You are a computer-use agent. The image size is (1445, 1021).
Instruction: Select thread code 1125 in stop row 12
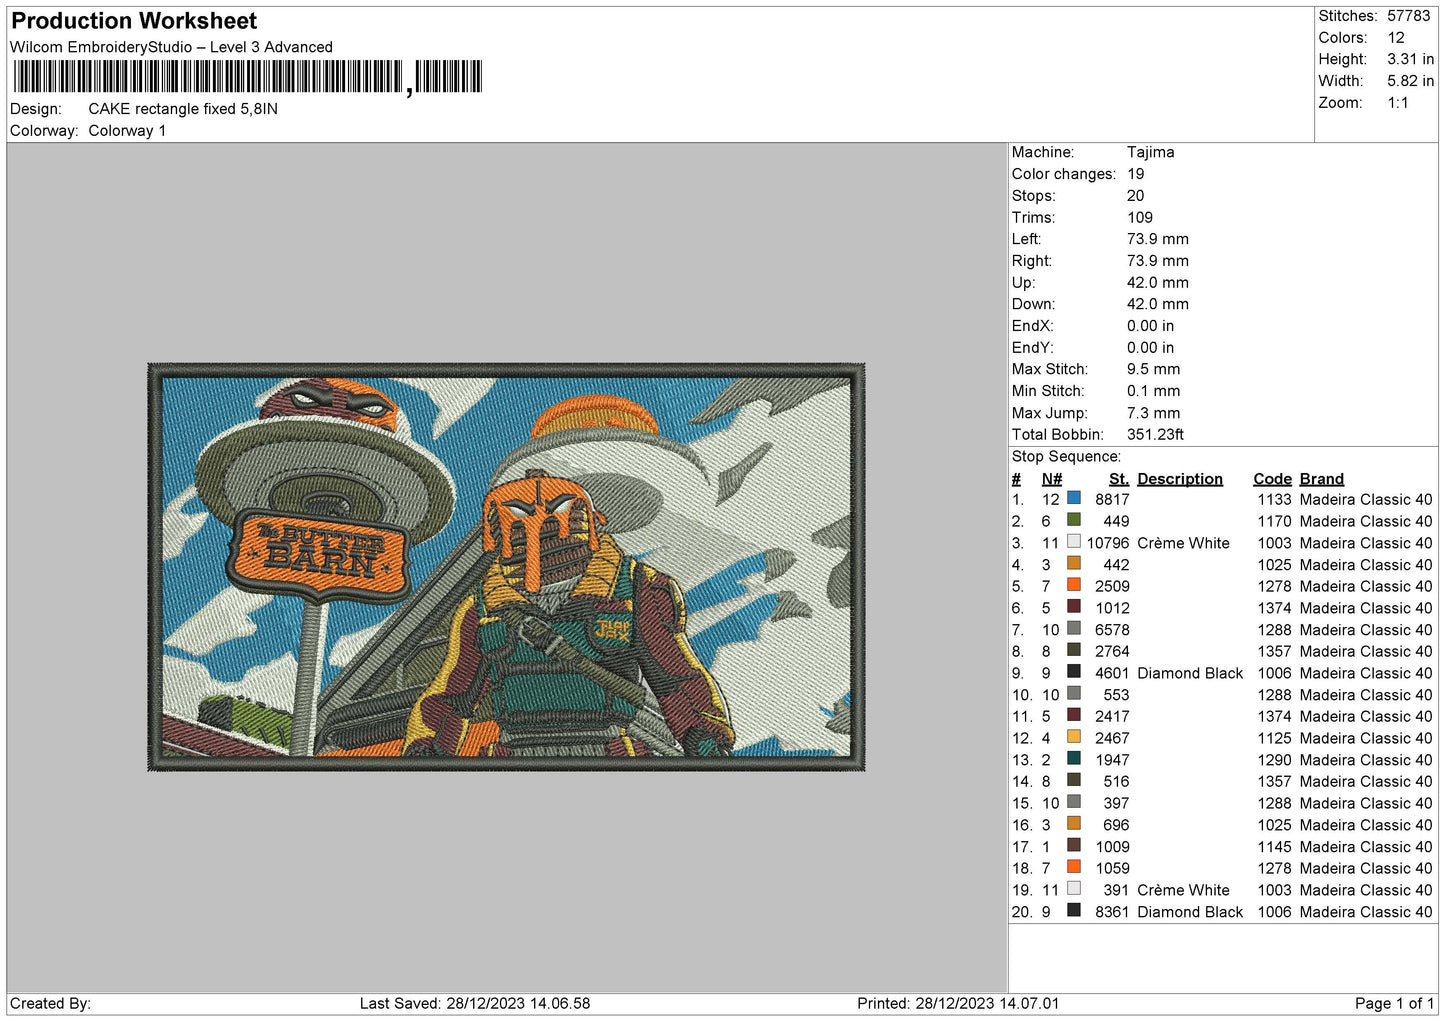(x=1275, y=739)
